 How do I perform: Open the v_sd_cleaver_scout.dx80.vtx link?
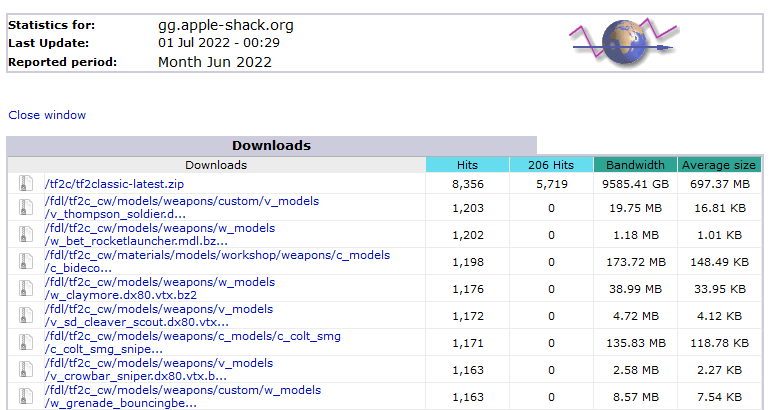pyautogui.click(x=159, y=316)
